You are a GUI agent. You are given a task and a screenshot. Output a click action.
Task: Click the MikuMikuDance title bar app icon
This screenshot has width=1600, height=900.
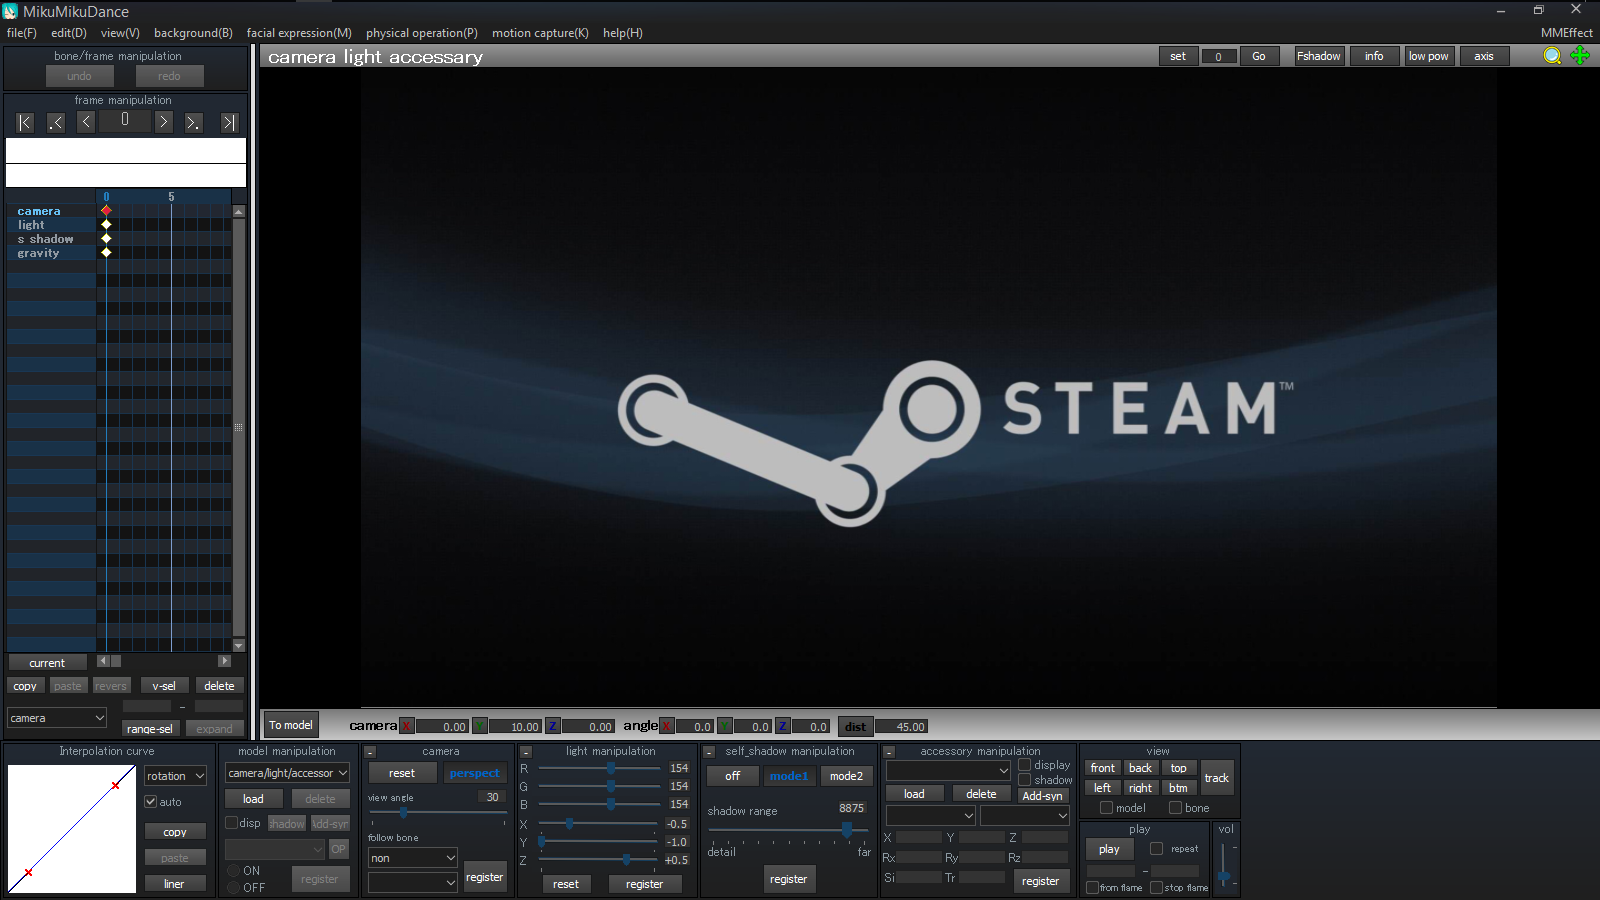(10, 11)
